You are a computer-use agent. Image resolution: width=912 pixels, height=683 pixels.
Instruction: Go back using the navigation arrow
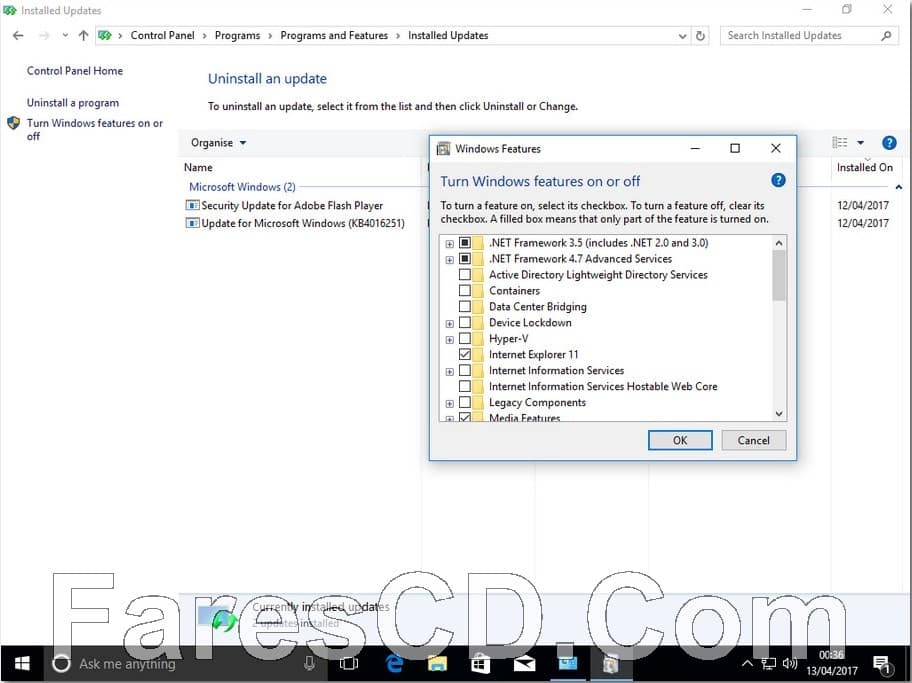click(18, 35)
